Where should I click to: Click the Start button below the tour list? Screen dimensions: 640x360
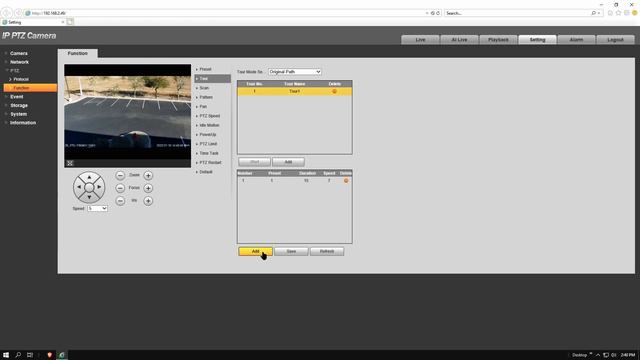click(254, 162)
